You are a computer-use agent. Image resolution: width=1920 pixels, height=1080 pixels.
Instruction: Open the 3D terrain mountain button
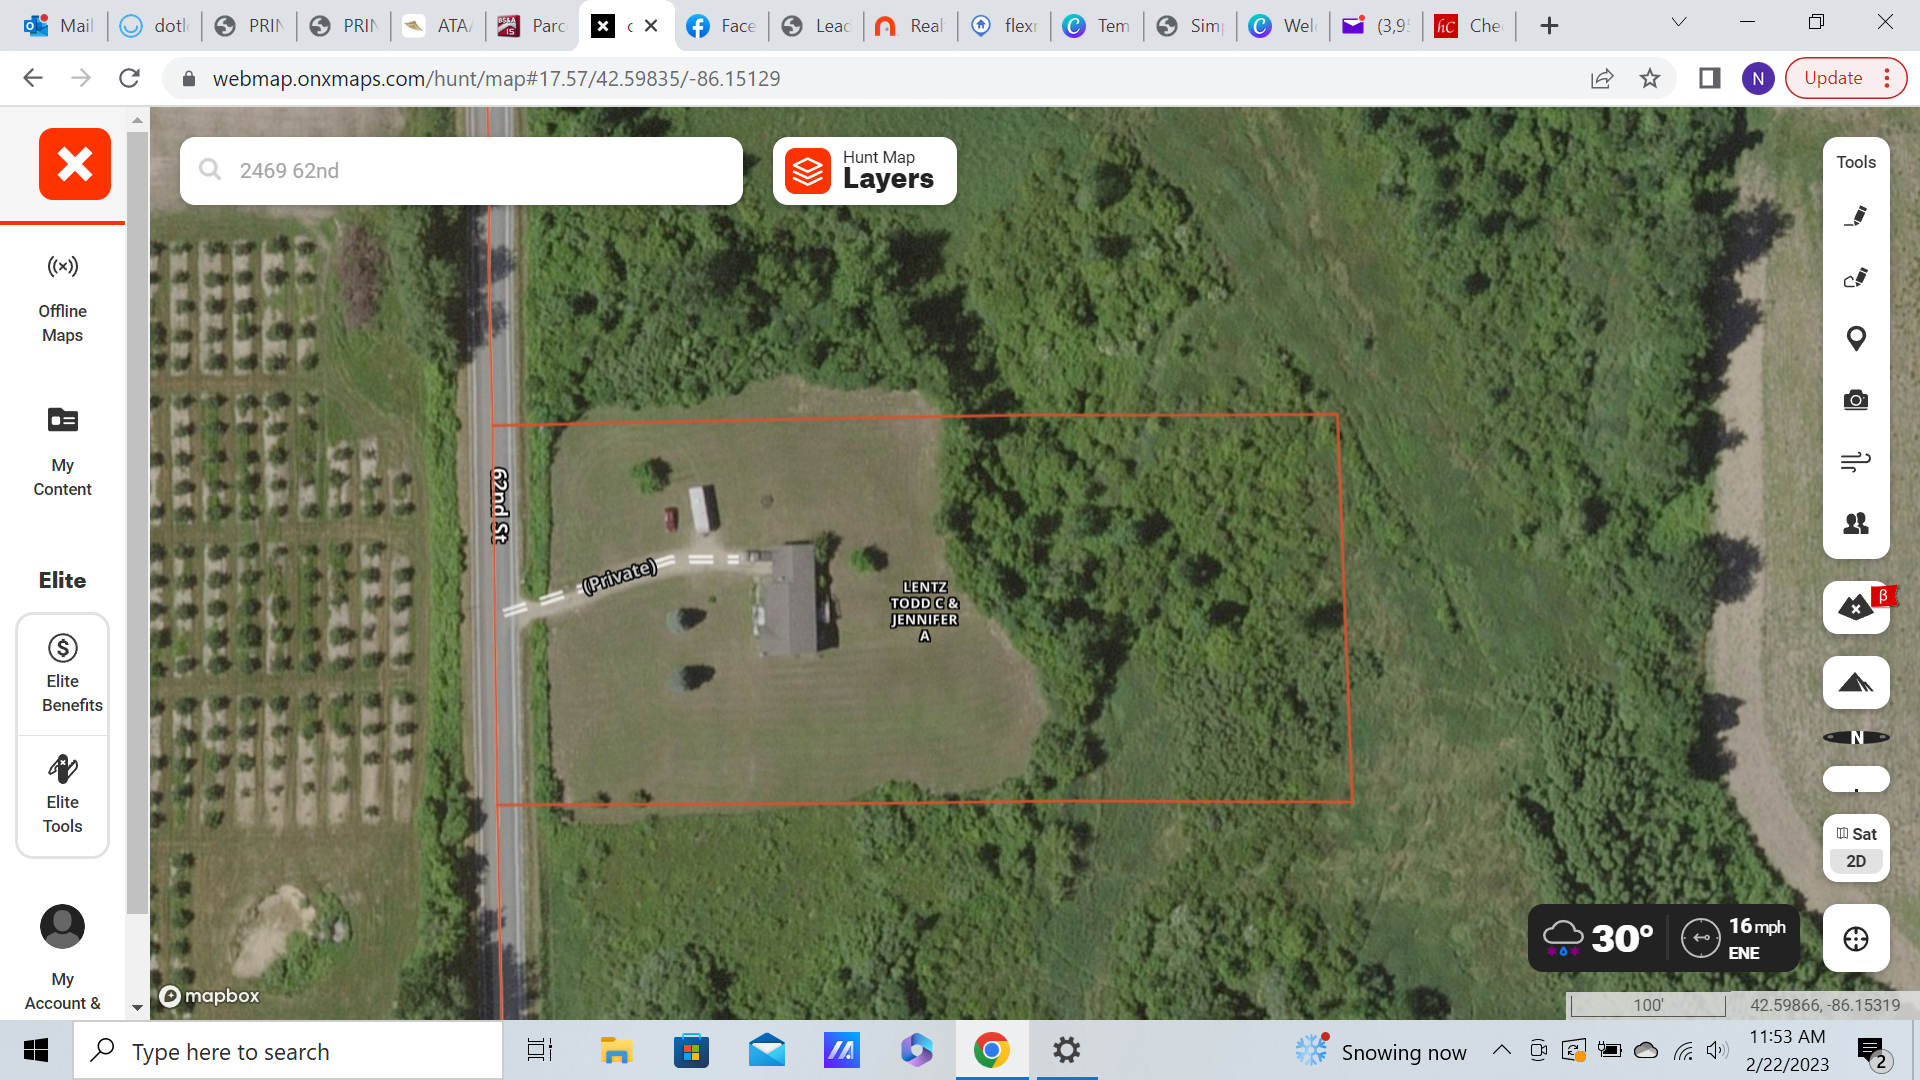coord(1856,683)
